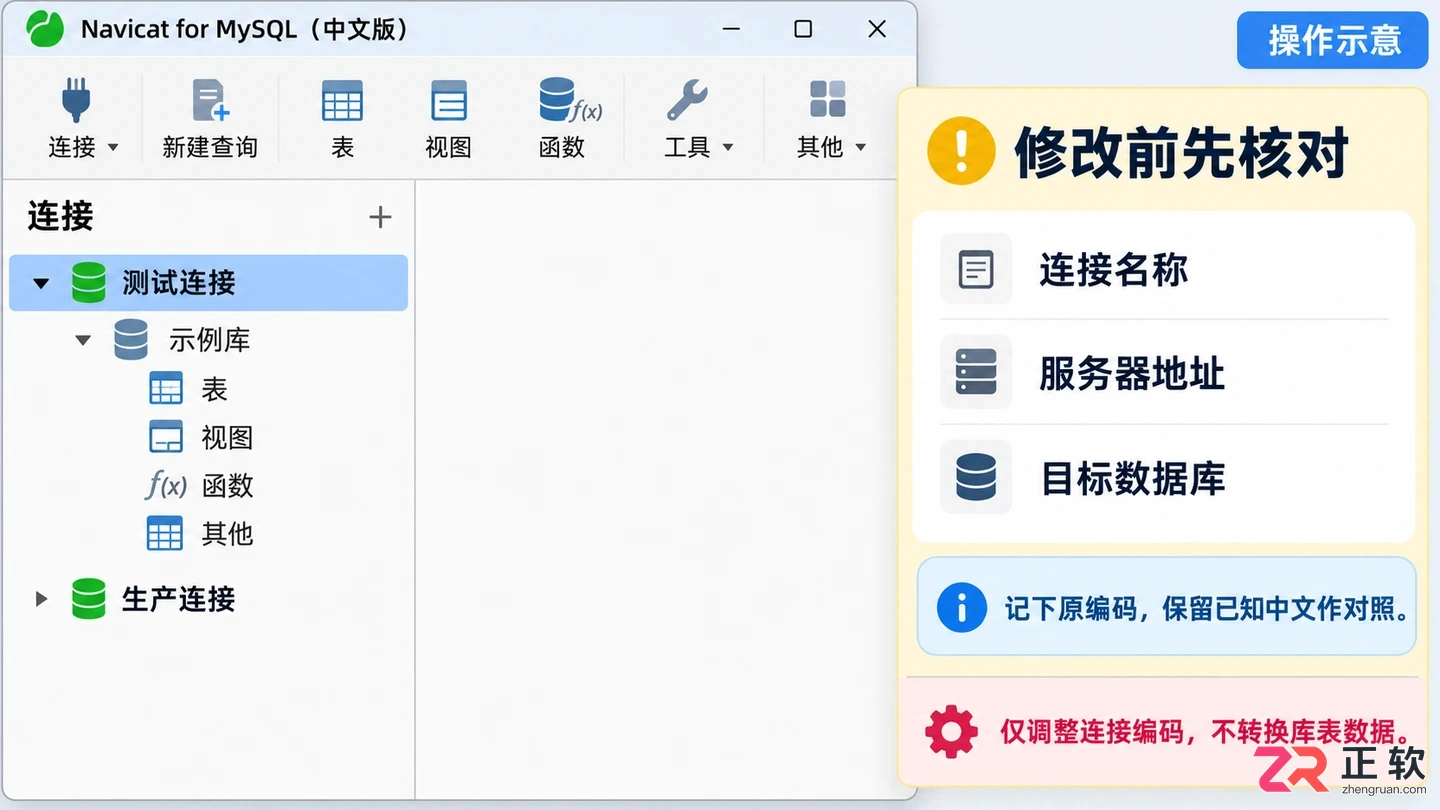The width and height of the screenshot is (1440, 810).
Task: Collapse the 示例库 tree node
Action: coord(84,341)
